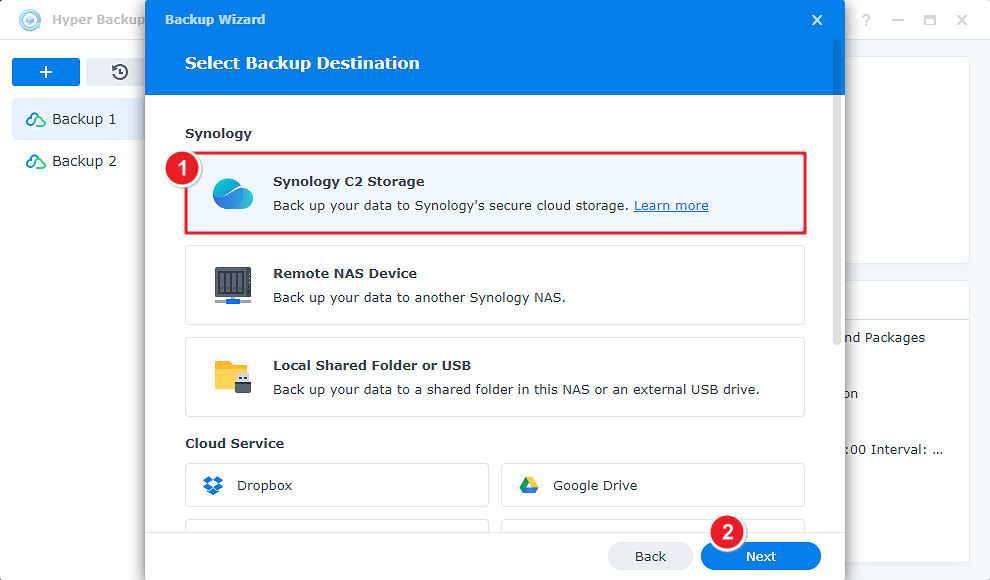Open the backup restore history icon
This screenshot has height=580, width=990.
(x=119, y=72)
